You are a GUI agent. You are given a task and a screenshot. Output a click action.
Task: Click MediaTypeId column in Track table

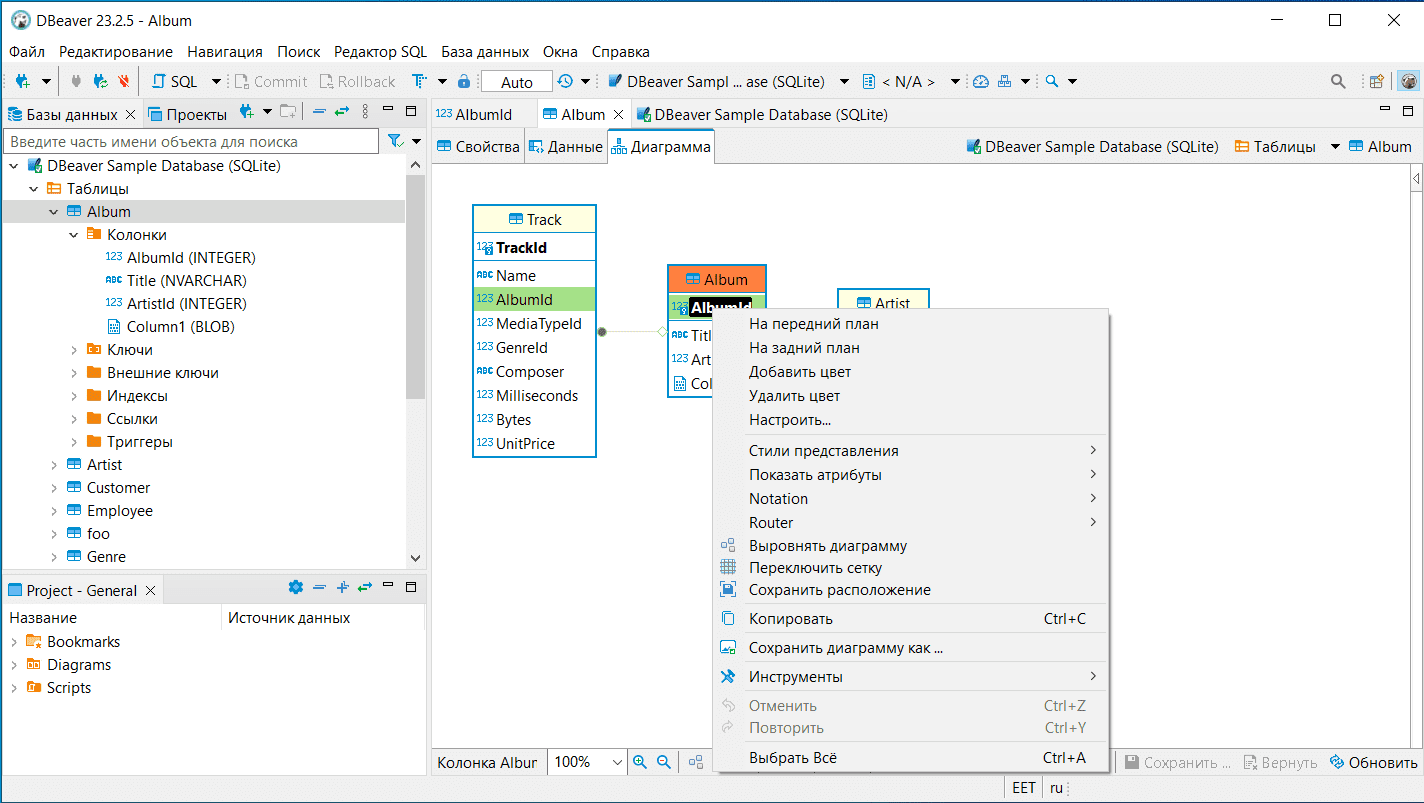click(x=534, y=324)
